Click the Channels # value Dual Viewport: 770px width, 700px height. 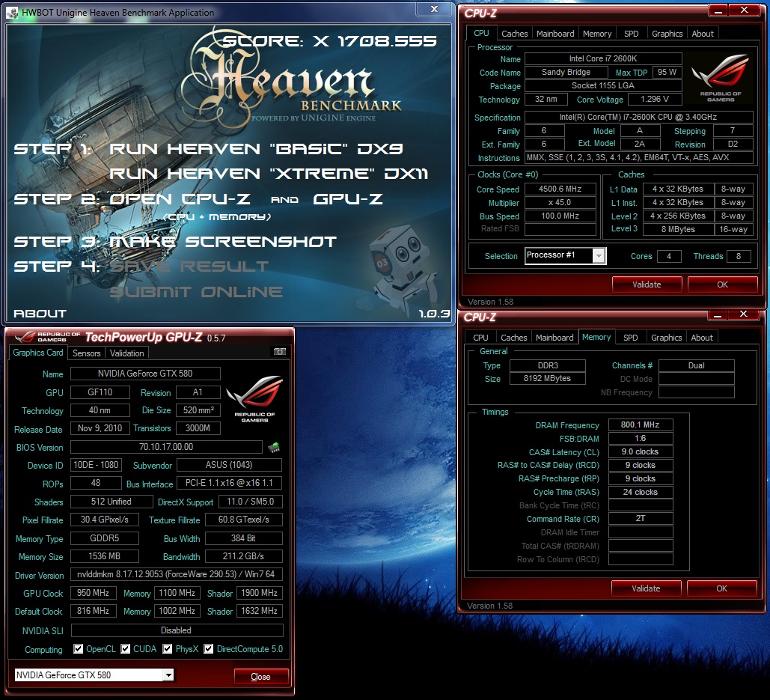696,365
